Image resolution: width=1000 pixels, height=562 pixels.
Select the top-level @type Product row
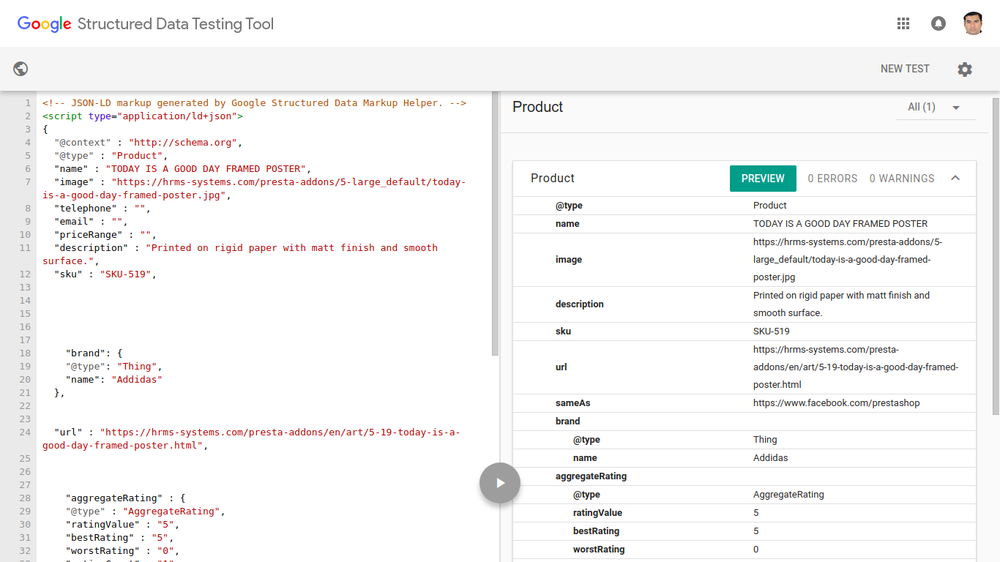[x=744, y=205]
